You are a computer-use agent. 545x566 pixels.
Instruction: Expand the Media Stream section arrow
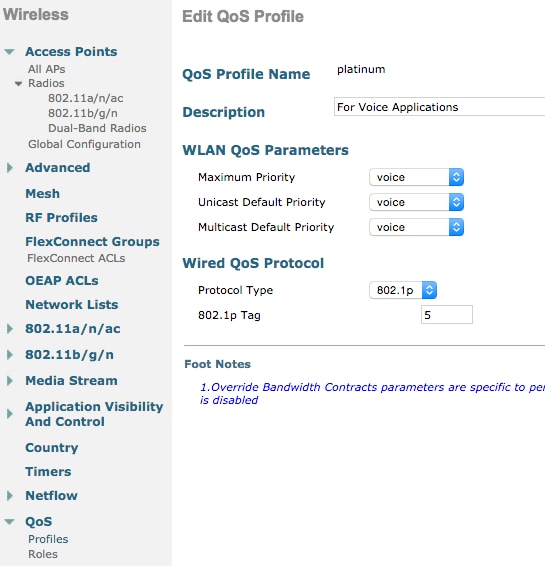coord(10,381)
